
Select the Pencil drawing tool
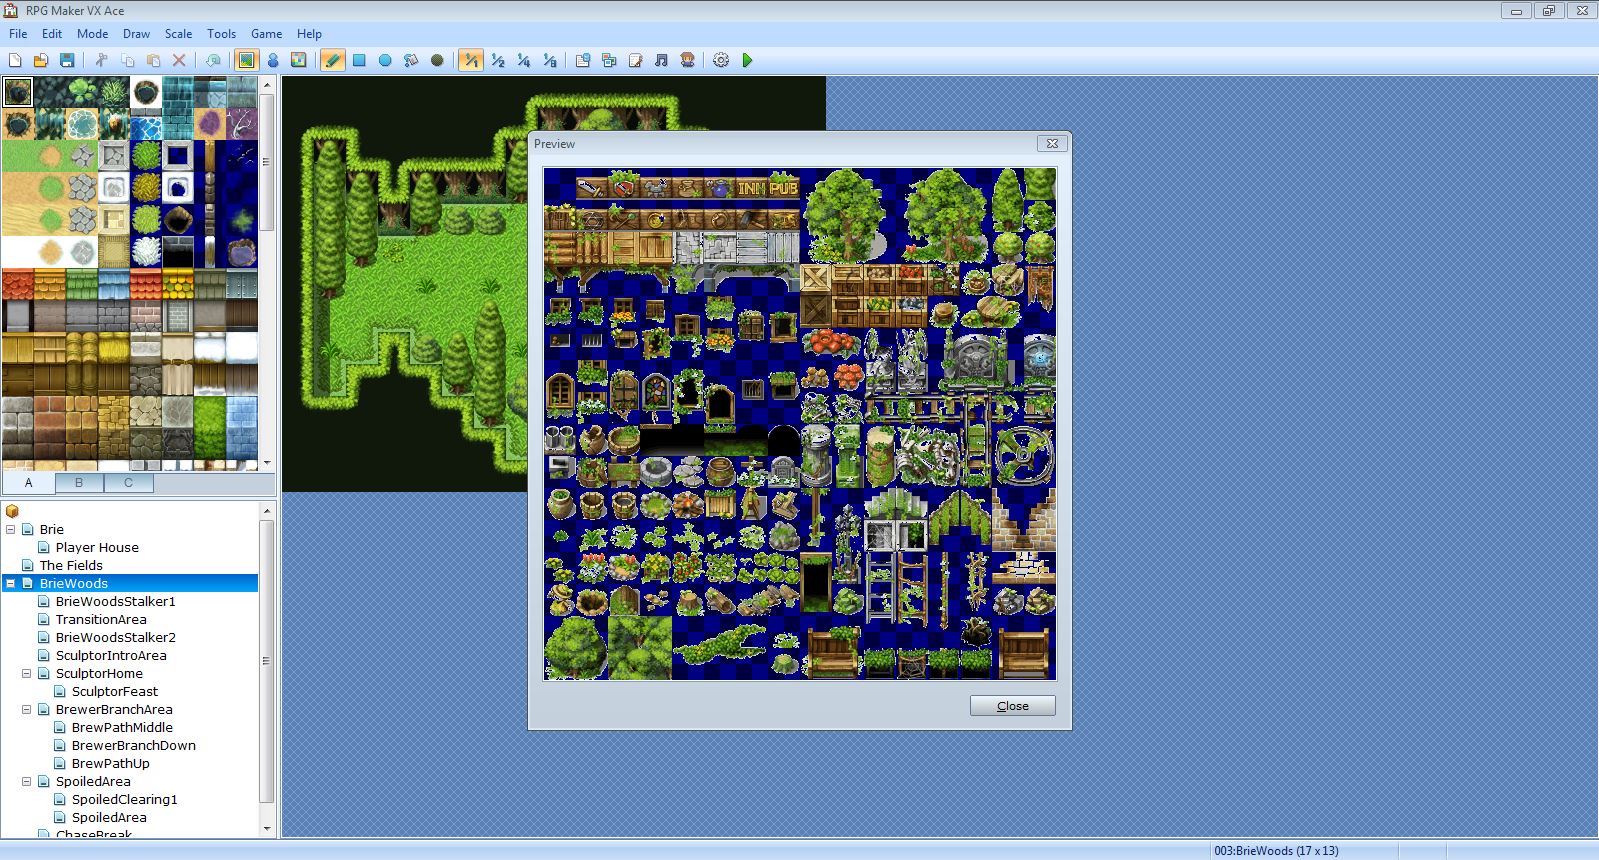point(333,60)
